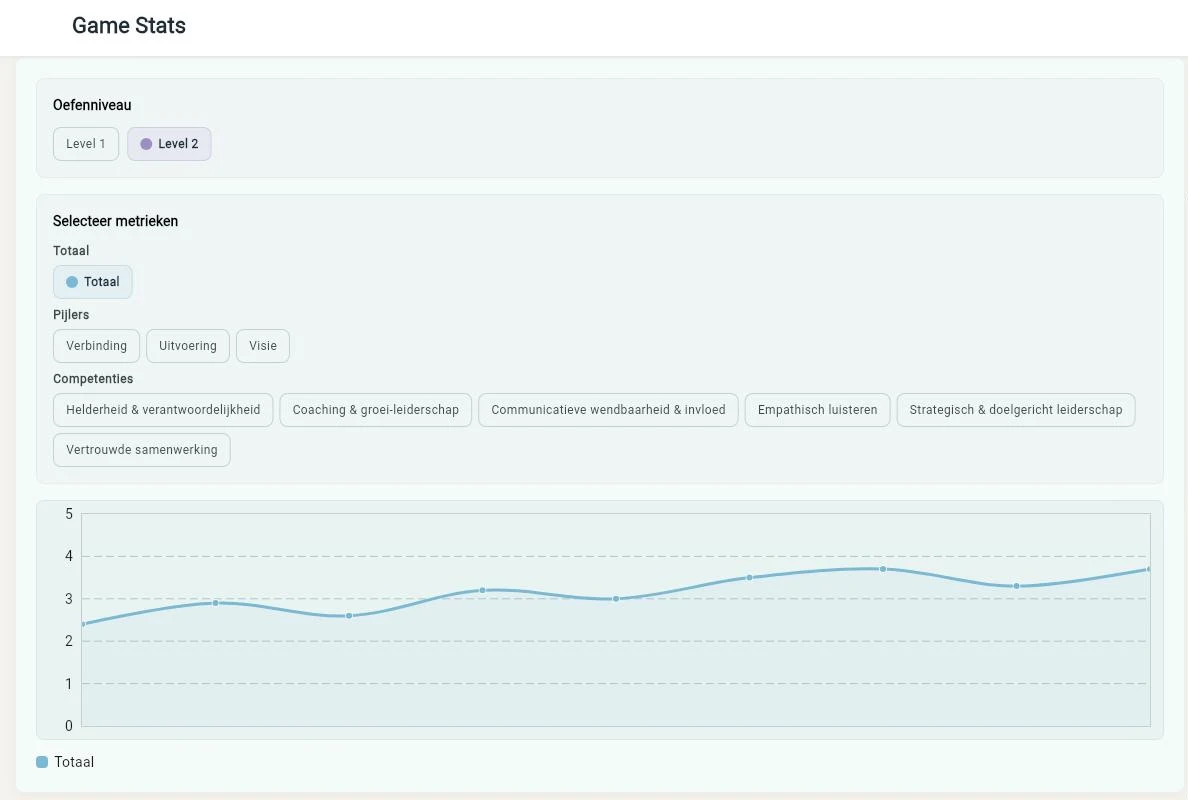
Task: Click the last data point on the chart line
Action: point(1149,569)
